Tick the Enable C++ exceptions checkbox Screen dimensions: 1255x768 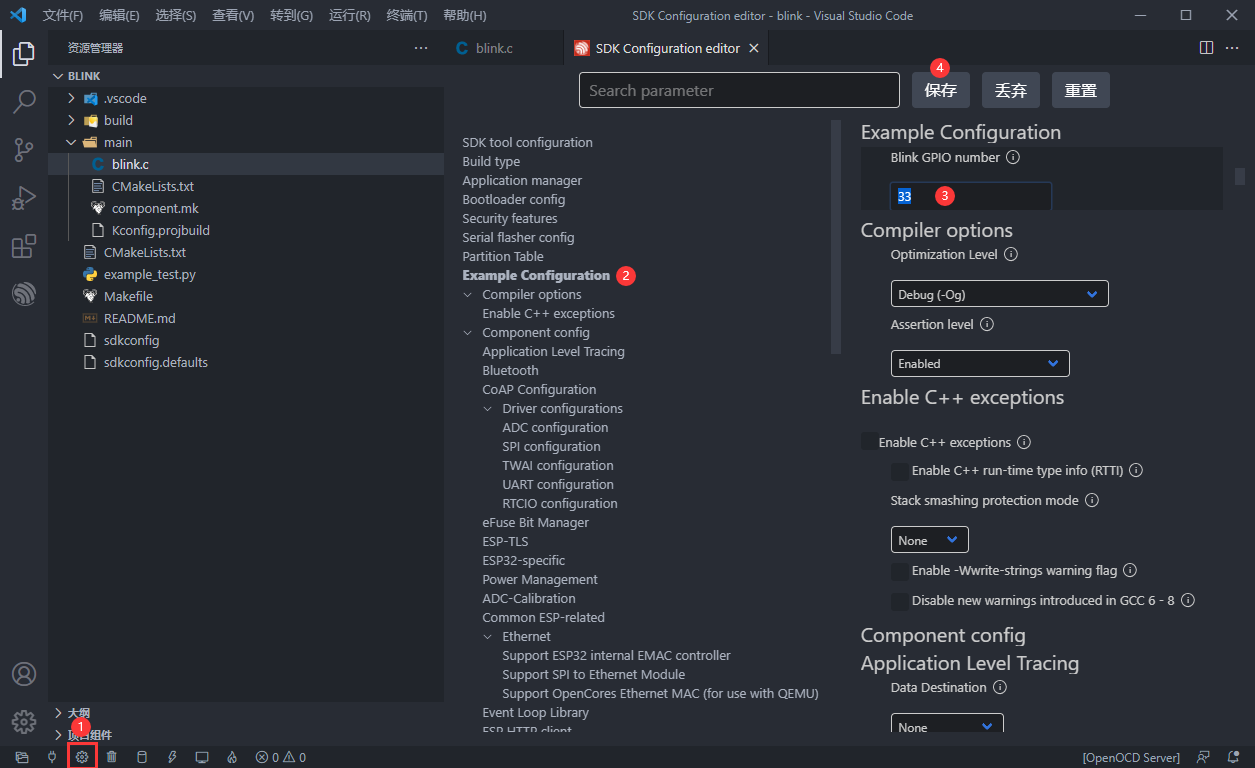[869, 442]
